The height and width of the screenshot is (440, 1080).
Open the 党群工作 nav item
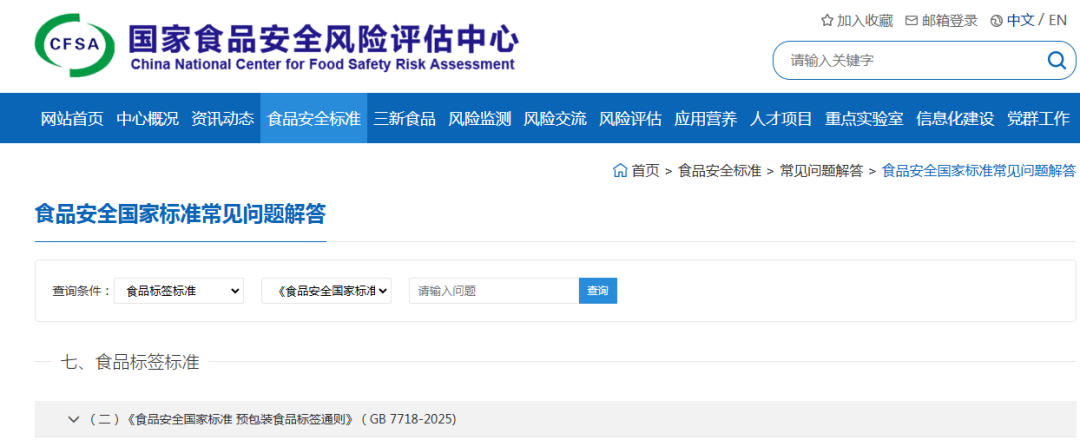tap(1038, 118)
